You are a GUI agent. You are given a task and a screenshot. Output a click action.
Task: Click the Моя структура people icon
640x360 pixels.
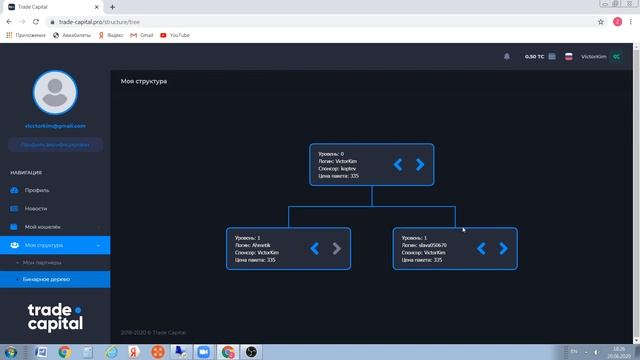14,245
